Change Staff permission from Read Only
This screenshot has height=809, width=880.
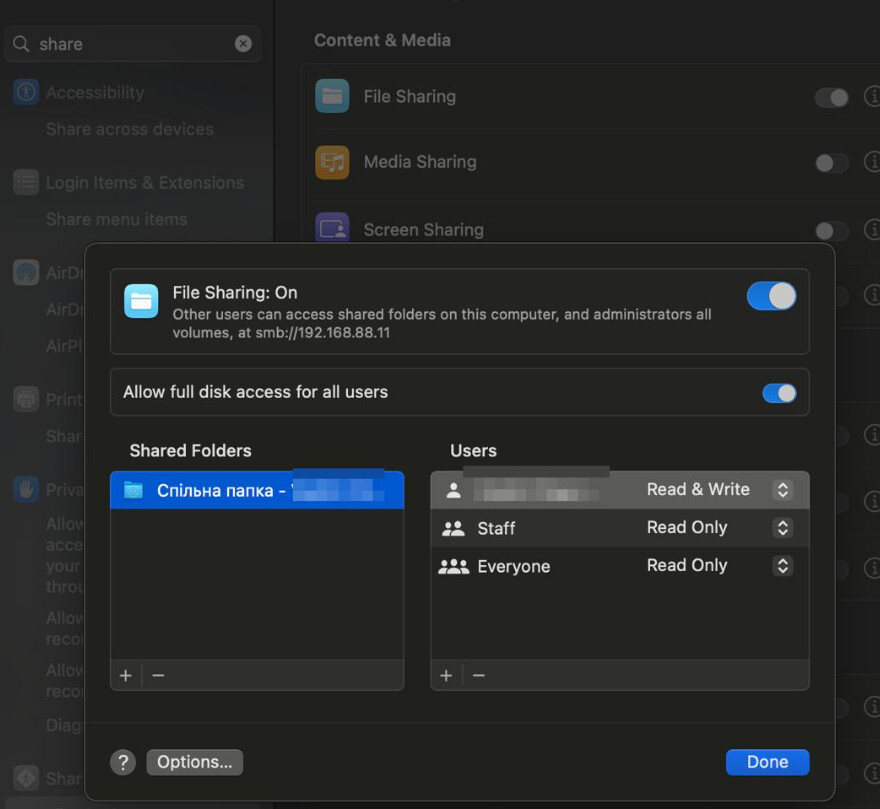tap(783, 528)
